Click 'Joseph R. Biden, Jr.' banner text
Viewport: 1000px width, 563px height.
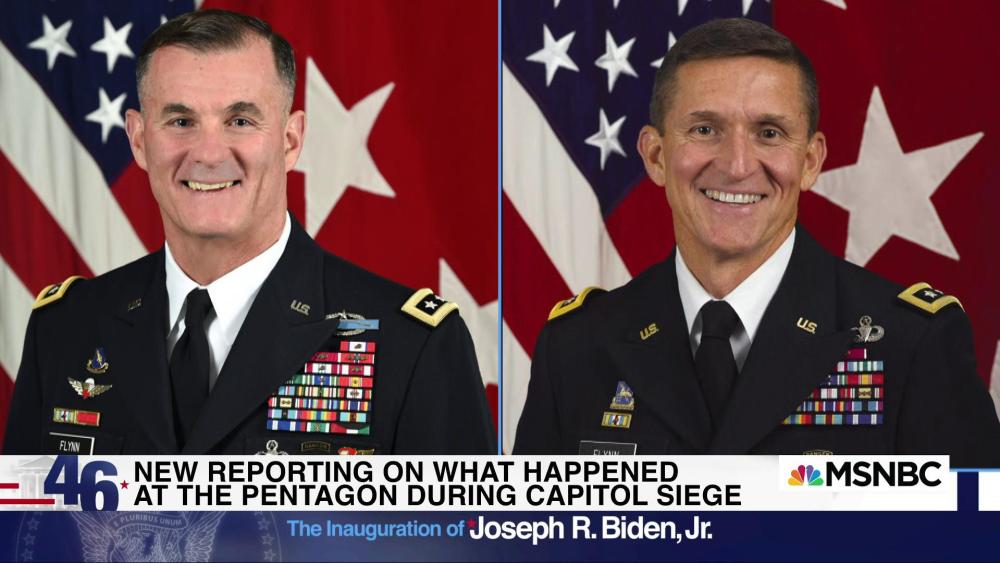(x=591, y=529)
